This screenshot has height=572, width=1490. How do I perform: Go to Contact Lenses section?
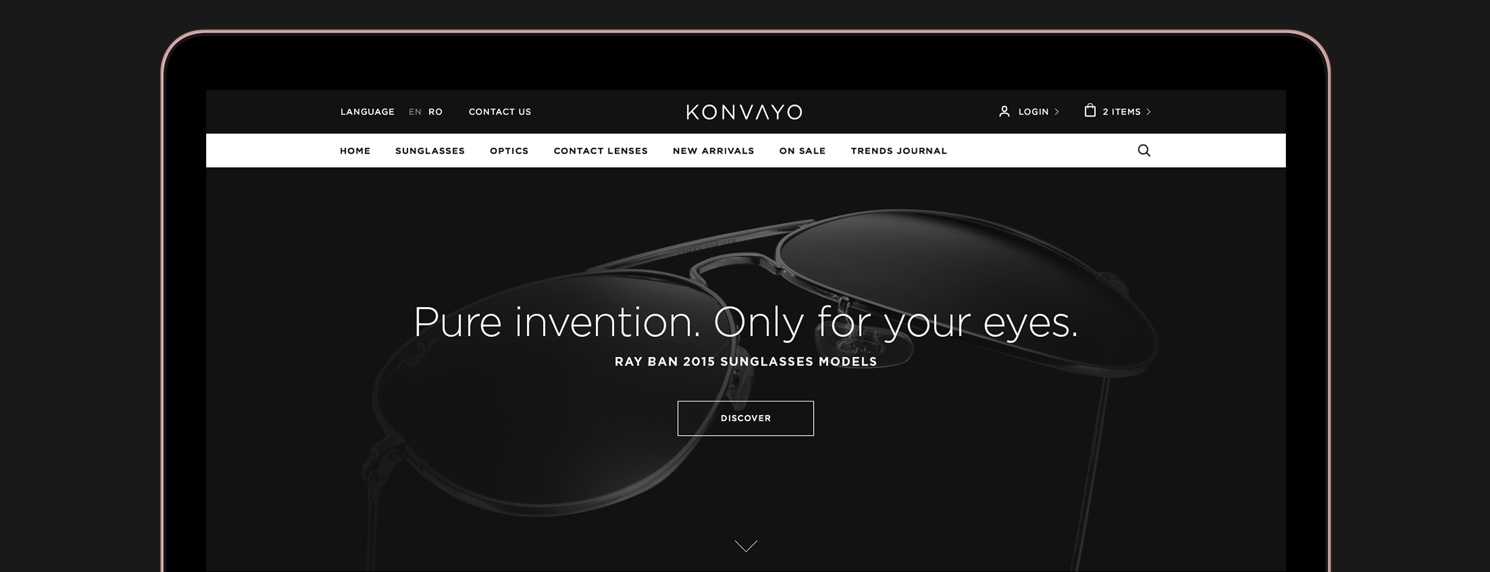click(601, 151)
